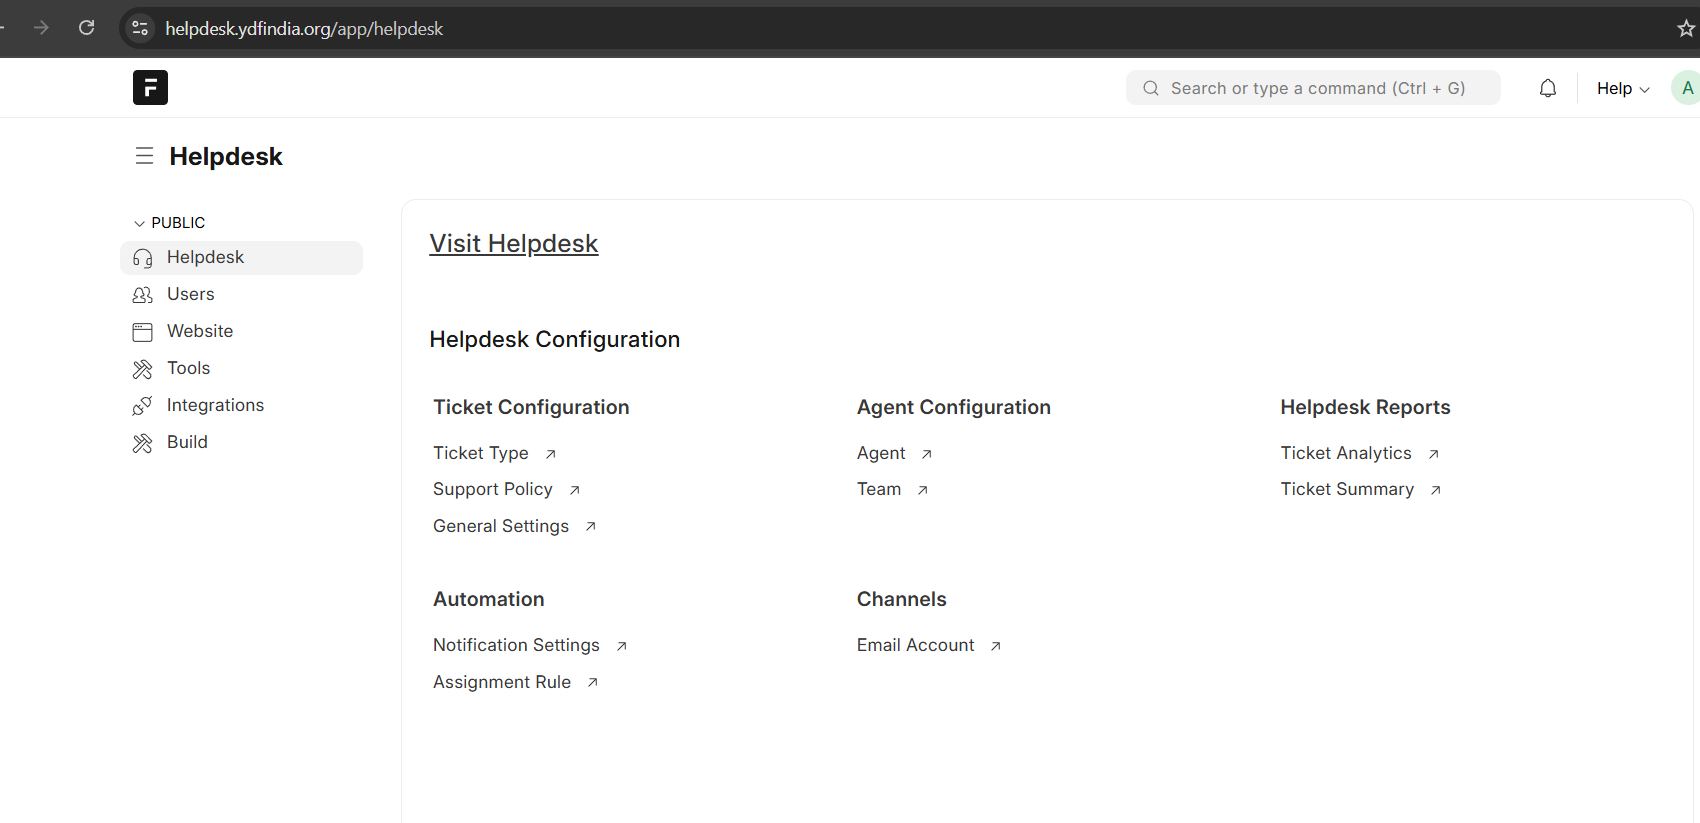Open the Support Policy link

pos(493,489)
